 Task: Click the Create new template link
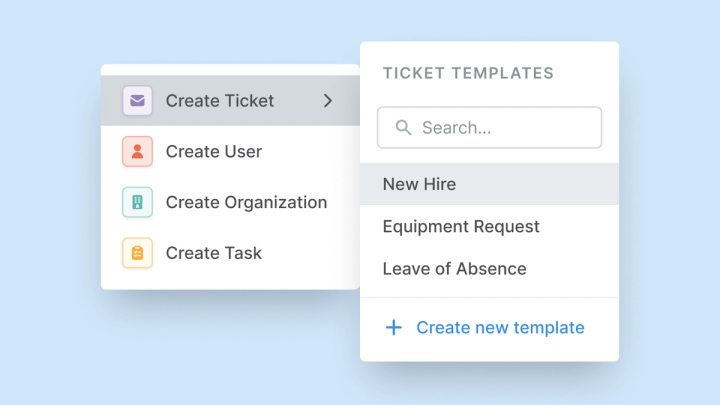point(500,328)
